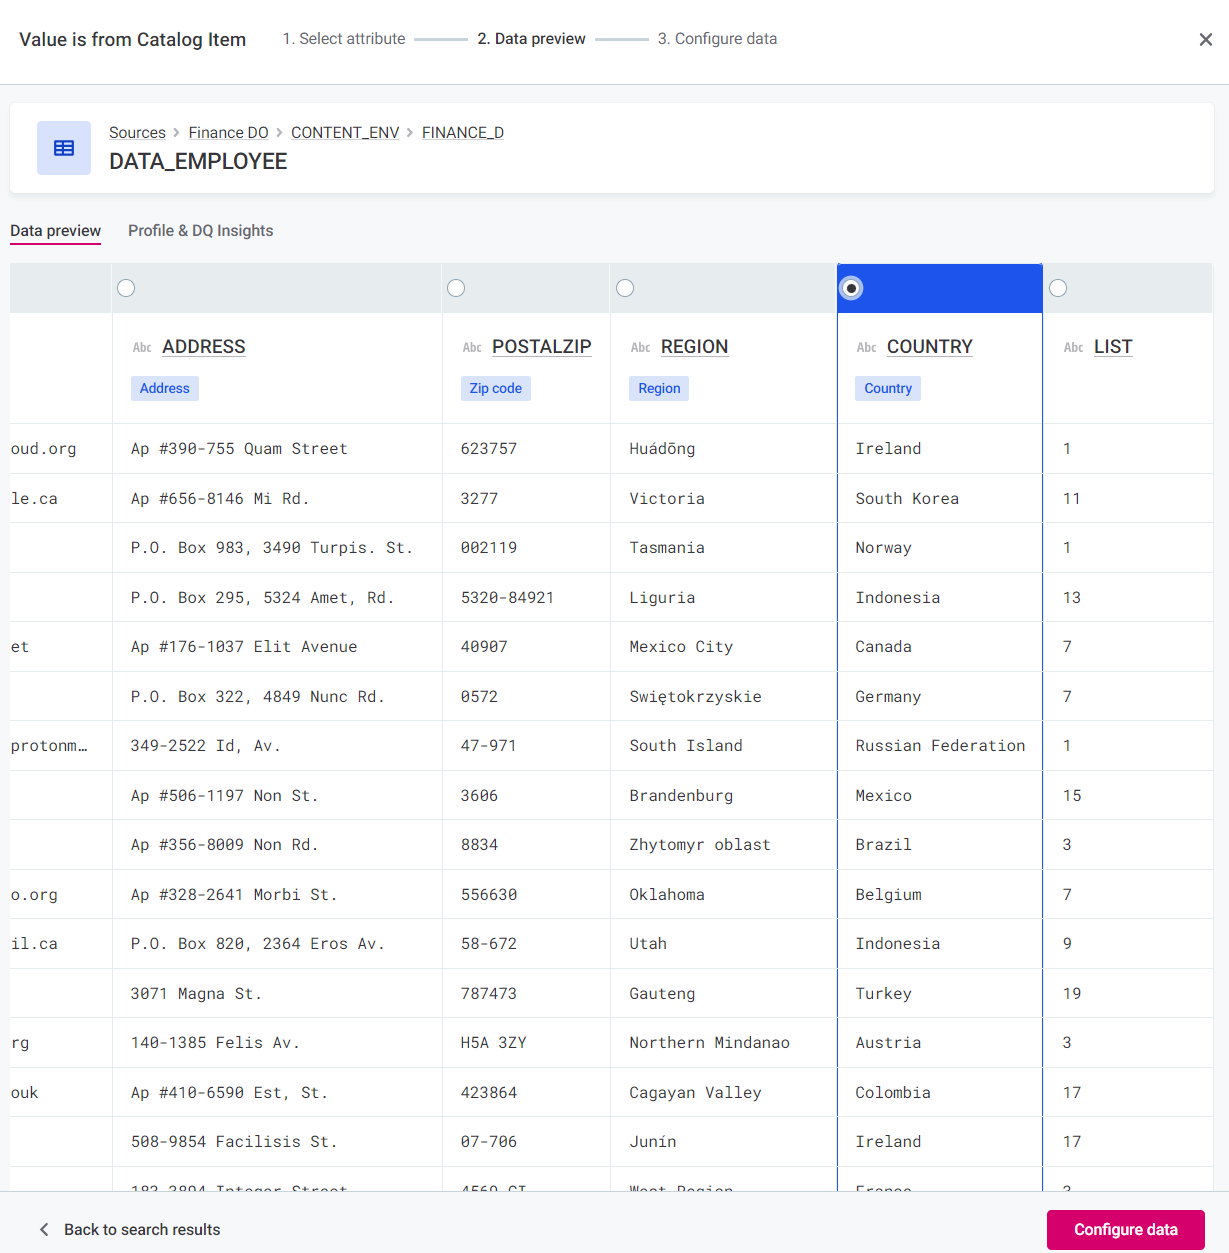Go to Back to search results

[x=142, y=1229]
